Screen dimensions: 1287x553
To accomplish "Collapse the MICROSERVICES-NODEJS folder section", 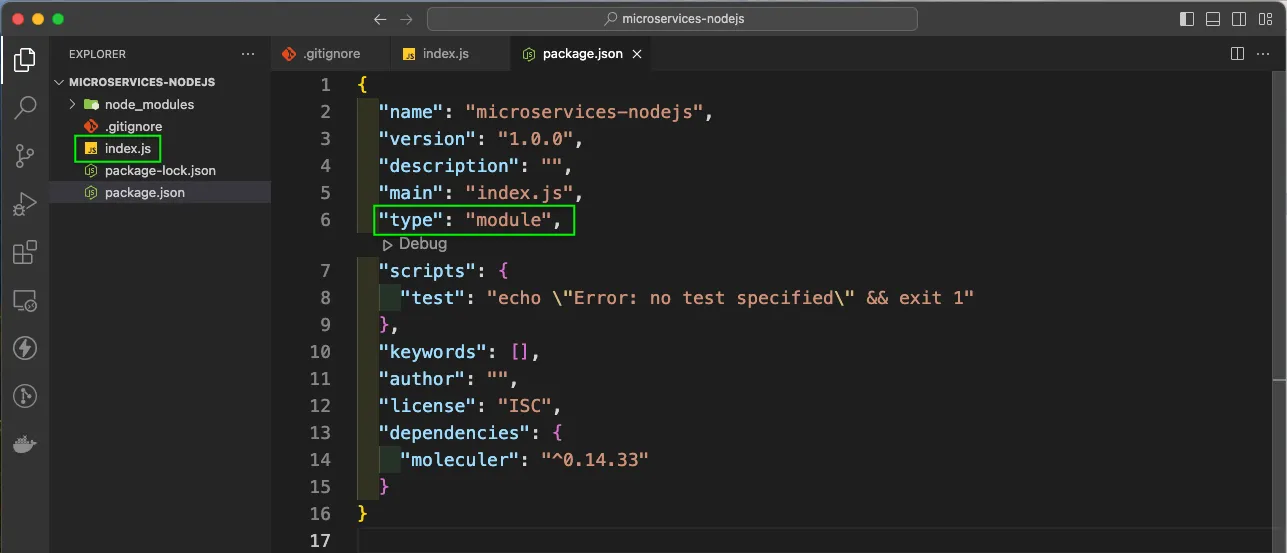I will (x=160, y=82).
